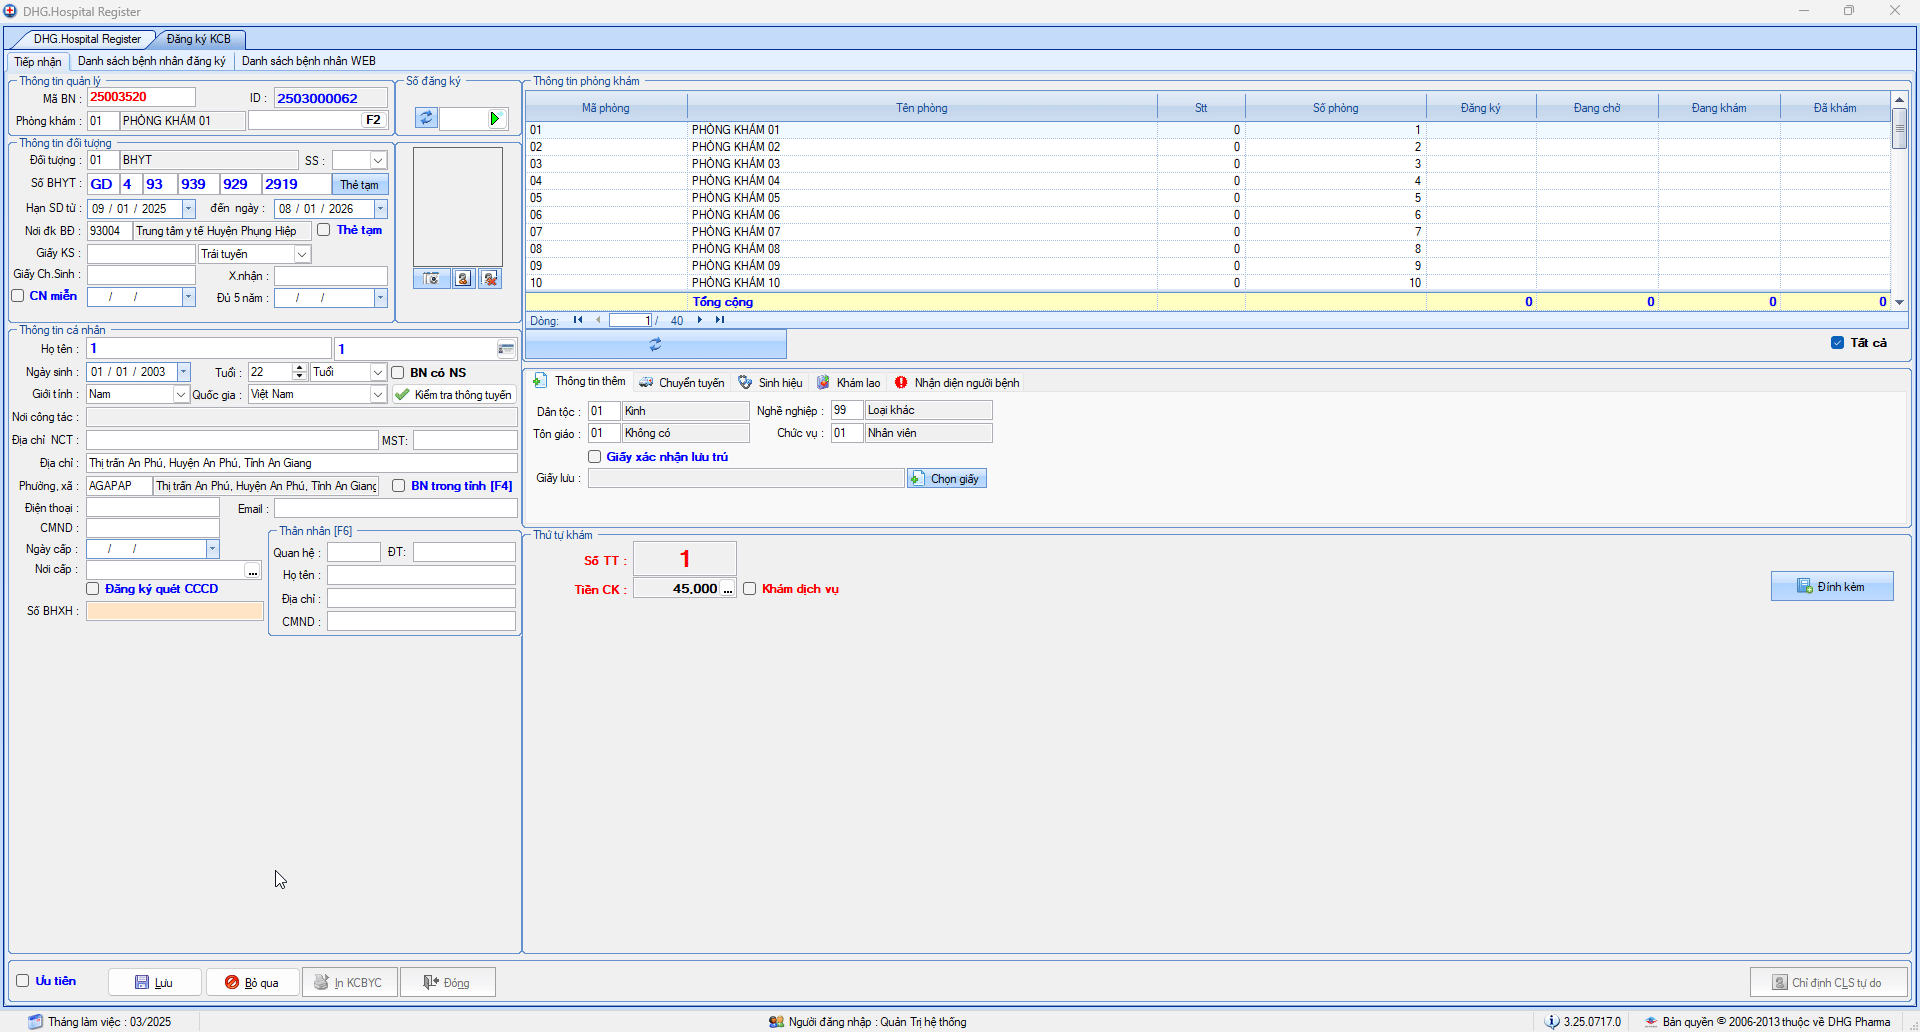Click the Bỏ qua cancel button
This screenshot has width=1920, height=1032.
point(252,982)
